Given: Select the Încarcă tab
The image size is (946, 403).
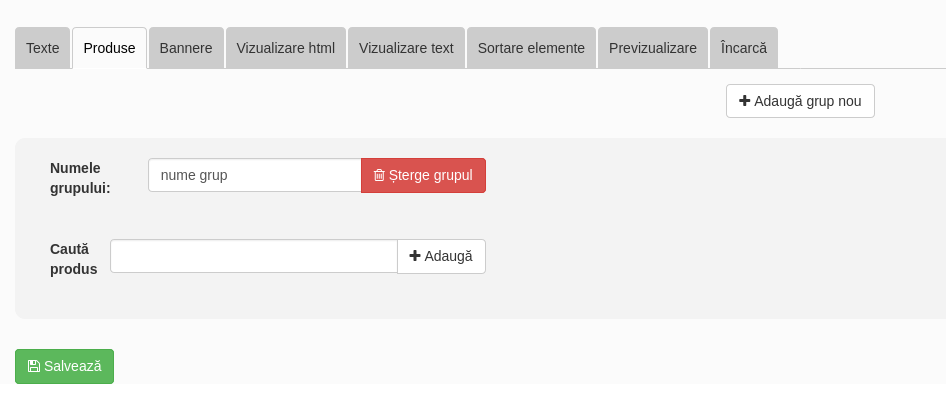Looking at the screenshot, I should (x=743, y=48).
